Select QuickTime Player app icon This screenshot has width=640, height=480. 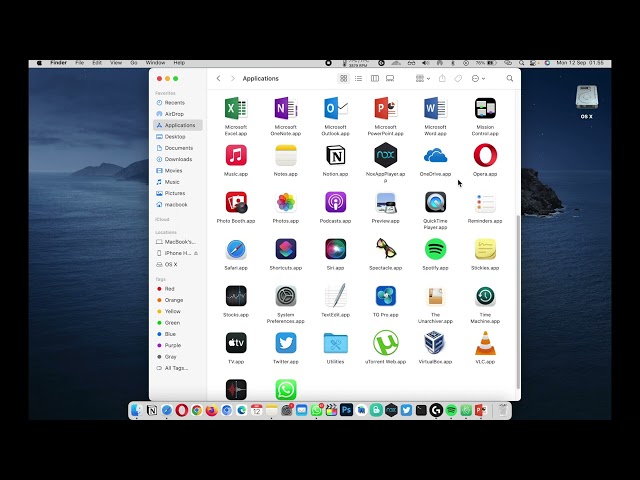pos(435,202)
